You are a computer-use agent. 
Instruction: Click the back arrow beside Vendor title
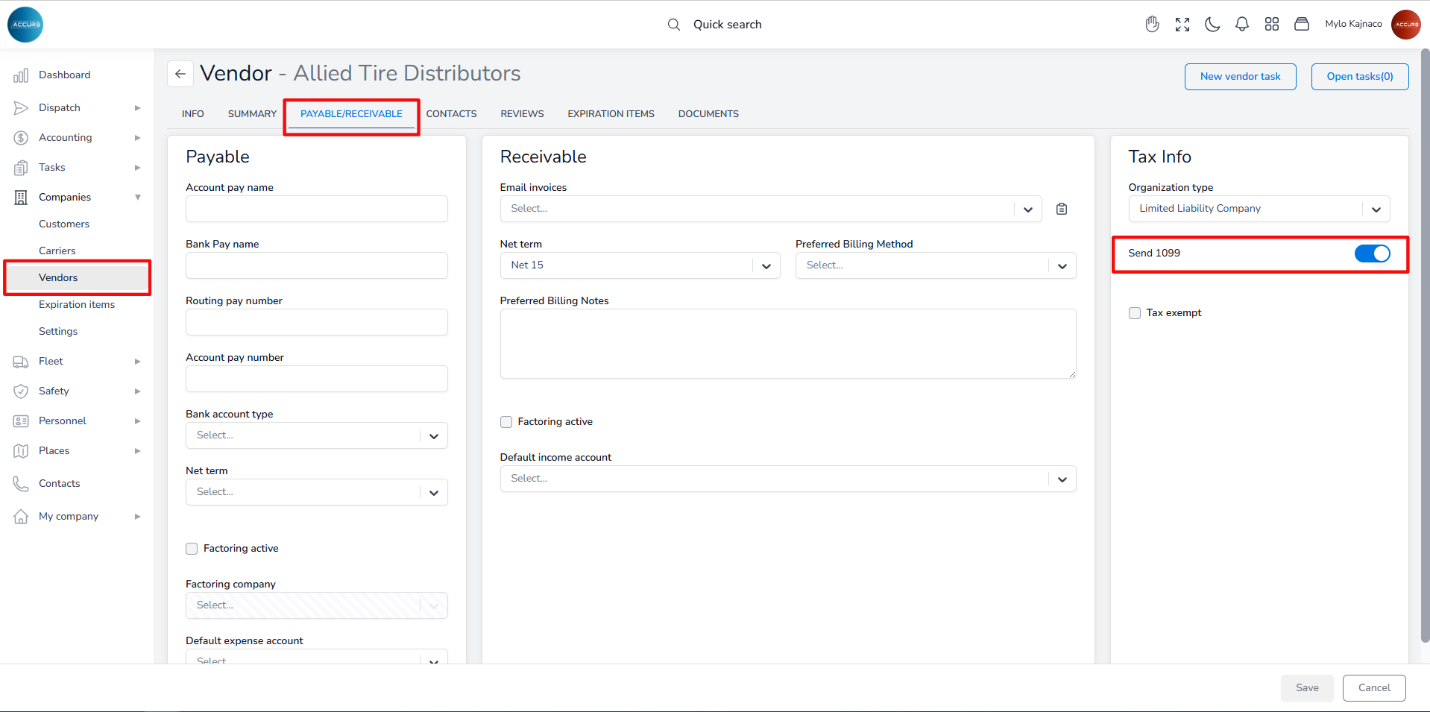(180, 74)
